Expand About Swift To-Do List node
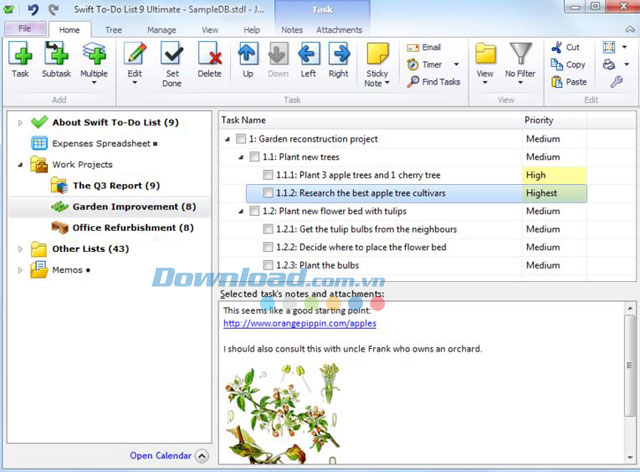Viewport: 640px width, 472px height. (x=20, y=122)
